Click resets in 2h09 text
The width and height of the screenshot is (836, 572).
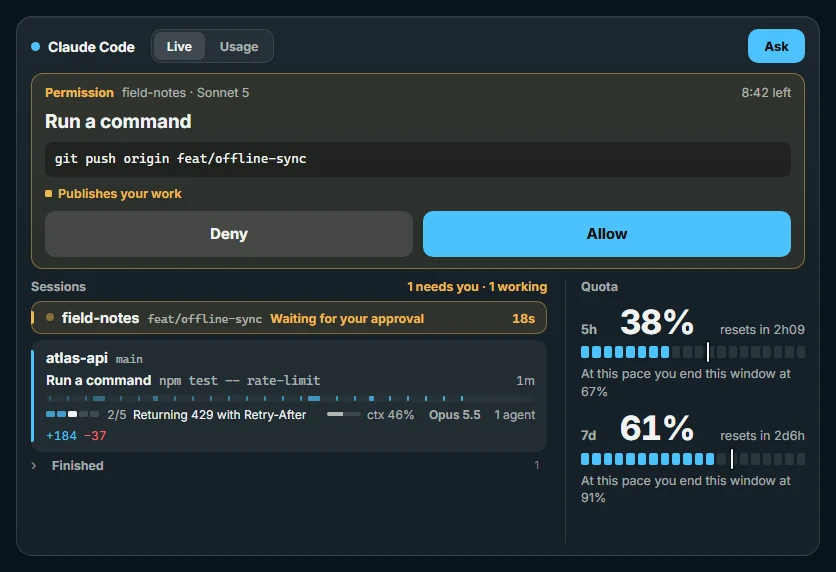coord(762,329)
